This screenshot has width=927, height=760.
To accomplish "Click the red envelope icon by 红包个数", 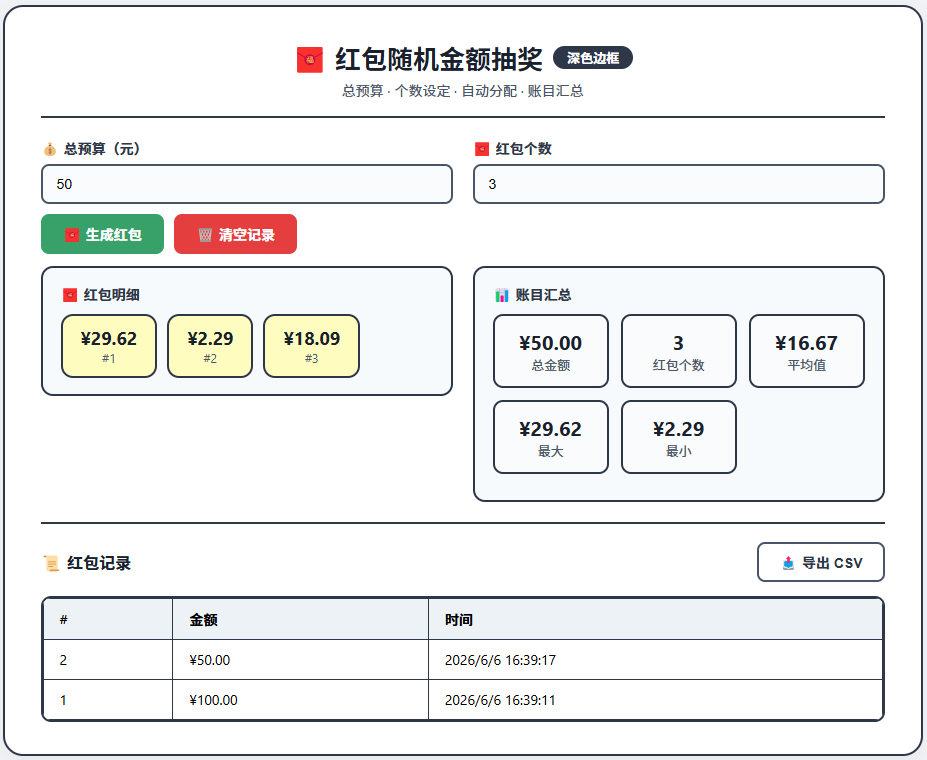I will [482, 149].
